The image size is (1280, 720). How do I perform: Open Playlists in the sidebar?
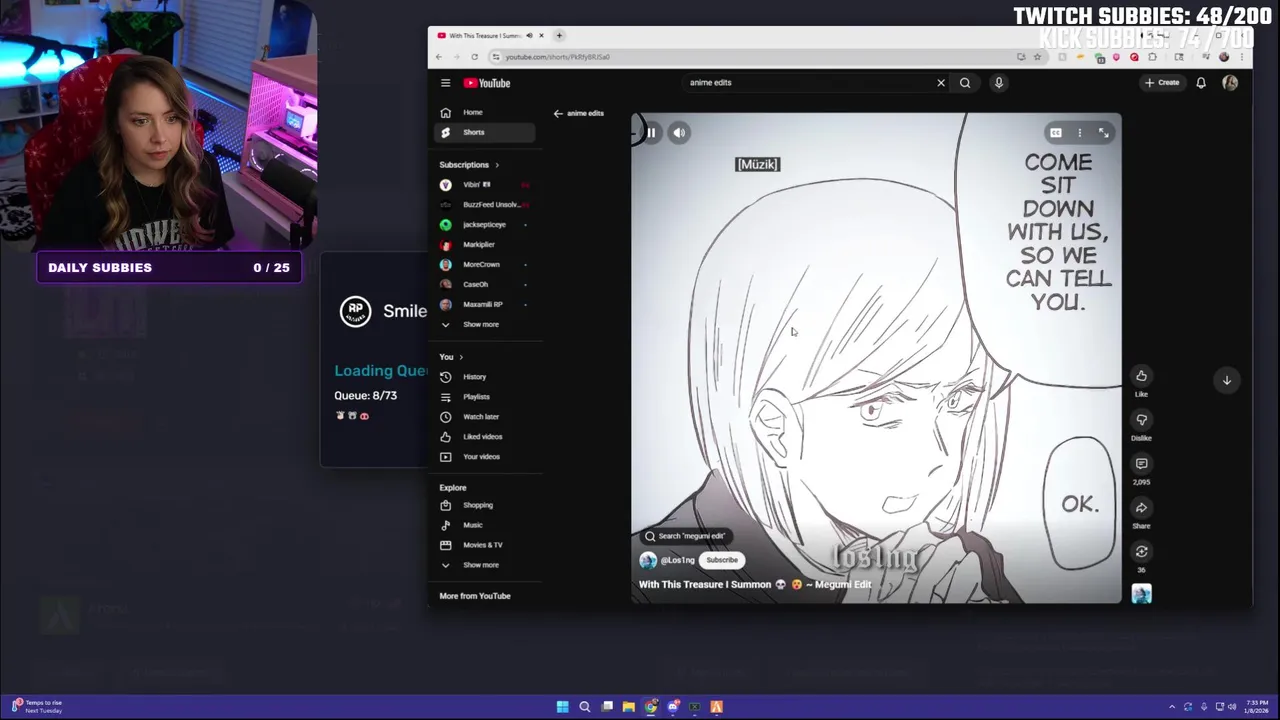[x=486, y=397]
